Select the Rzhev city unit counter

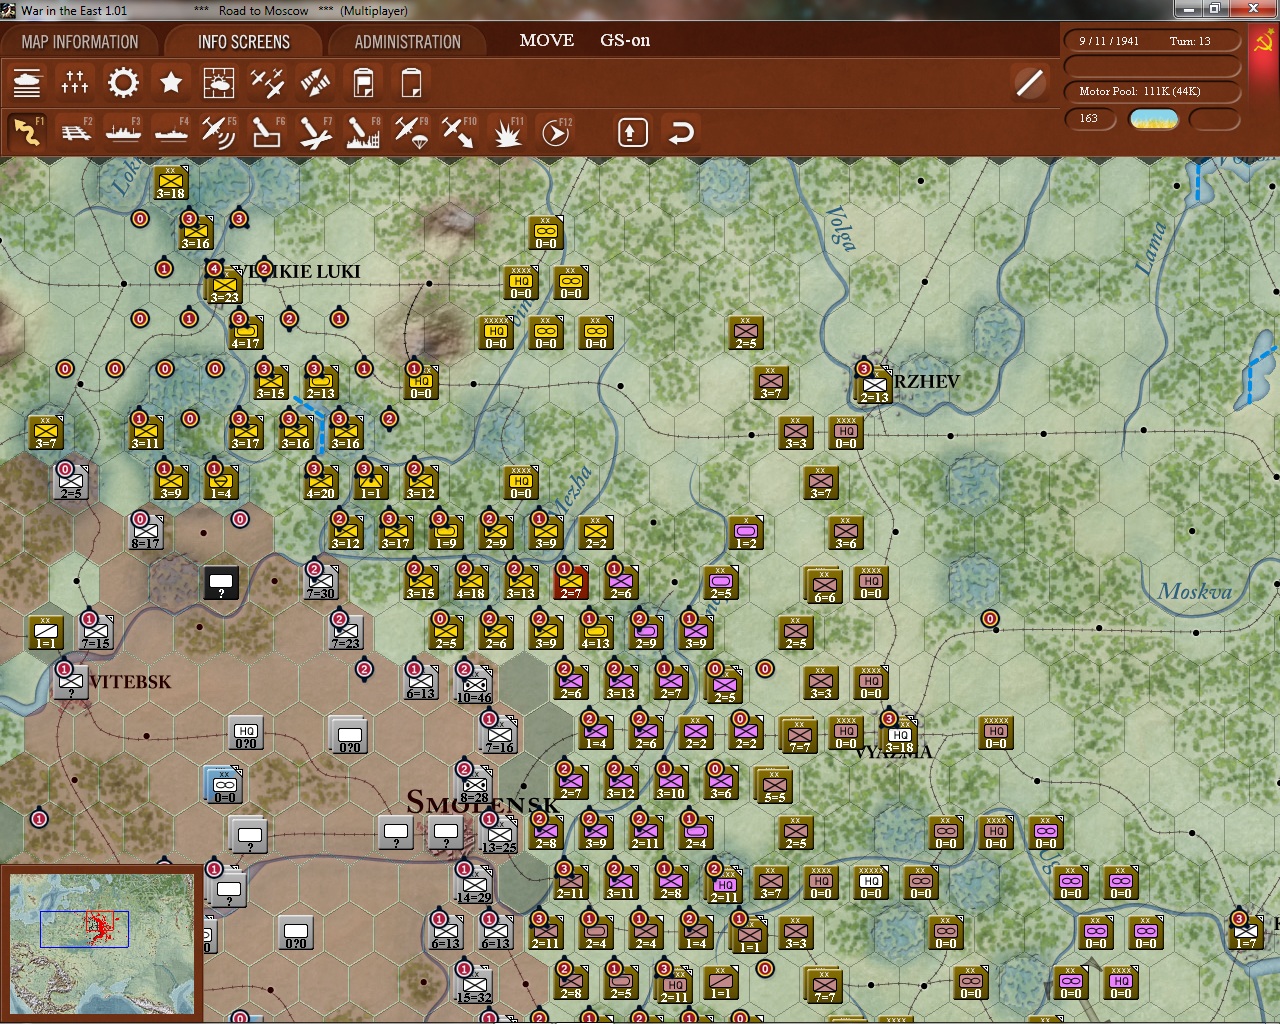click(873, 385)
